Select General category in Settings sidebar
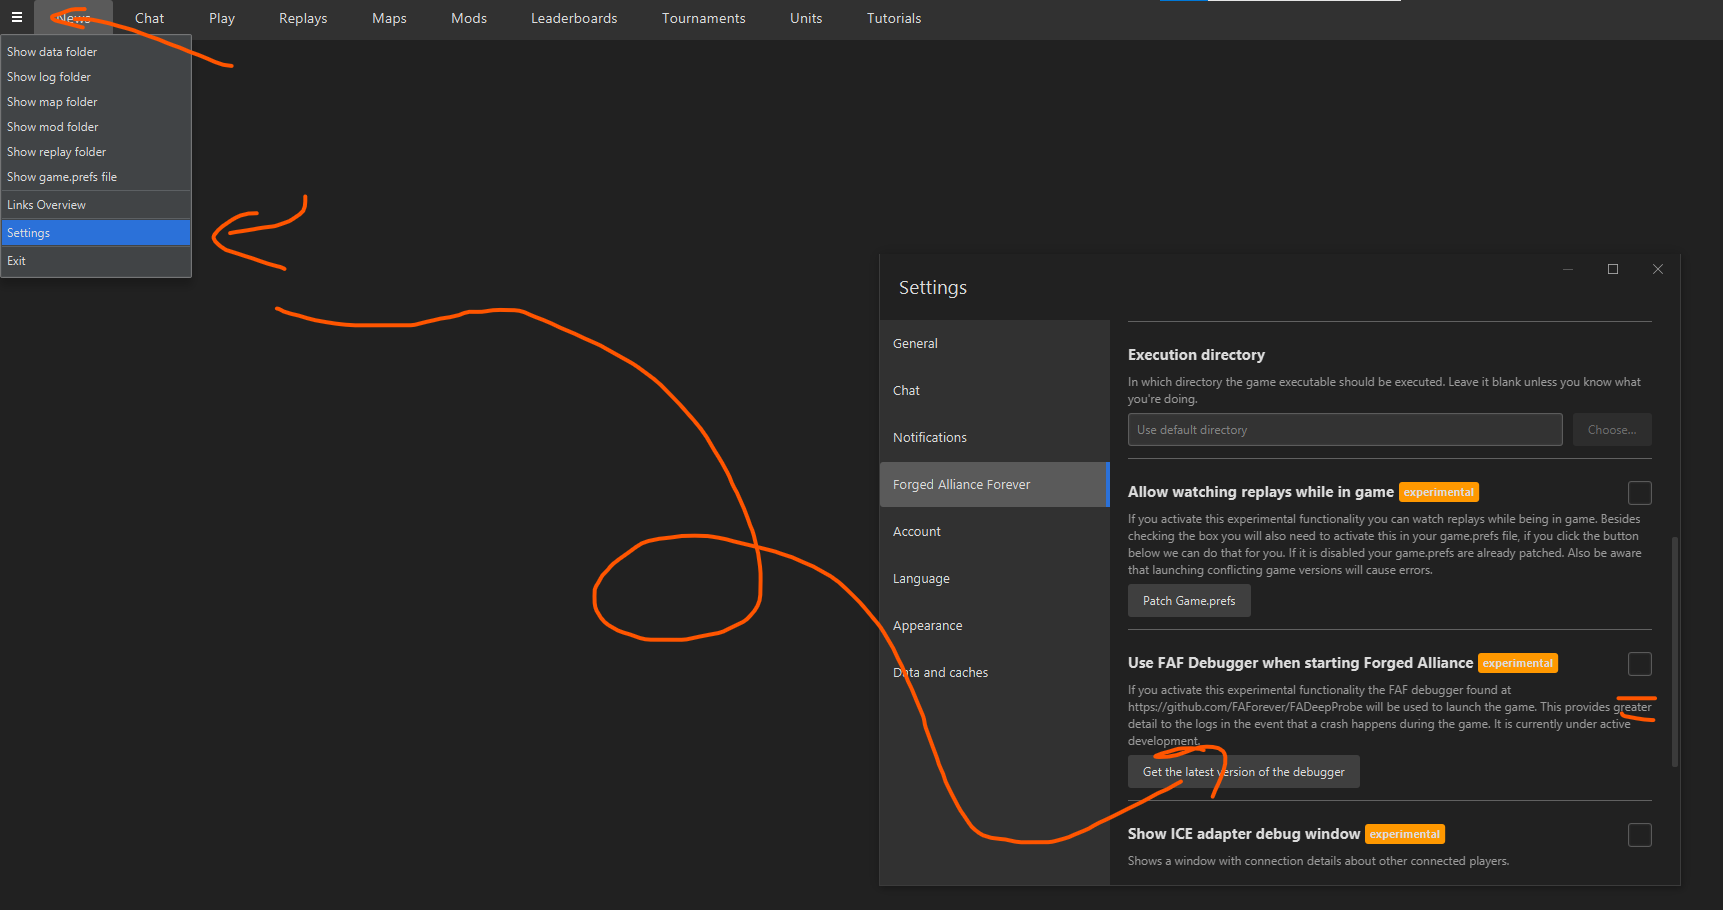Viewport: 1723px width, 910px height. 994,343
